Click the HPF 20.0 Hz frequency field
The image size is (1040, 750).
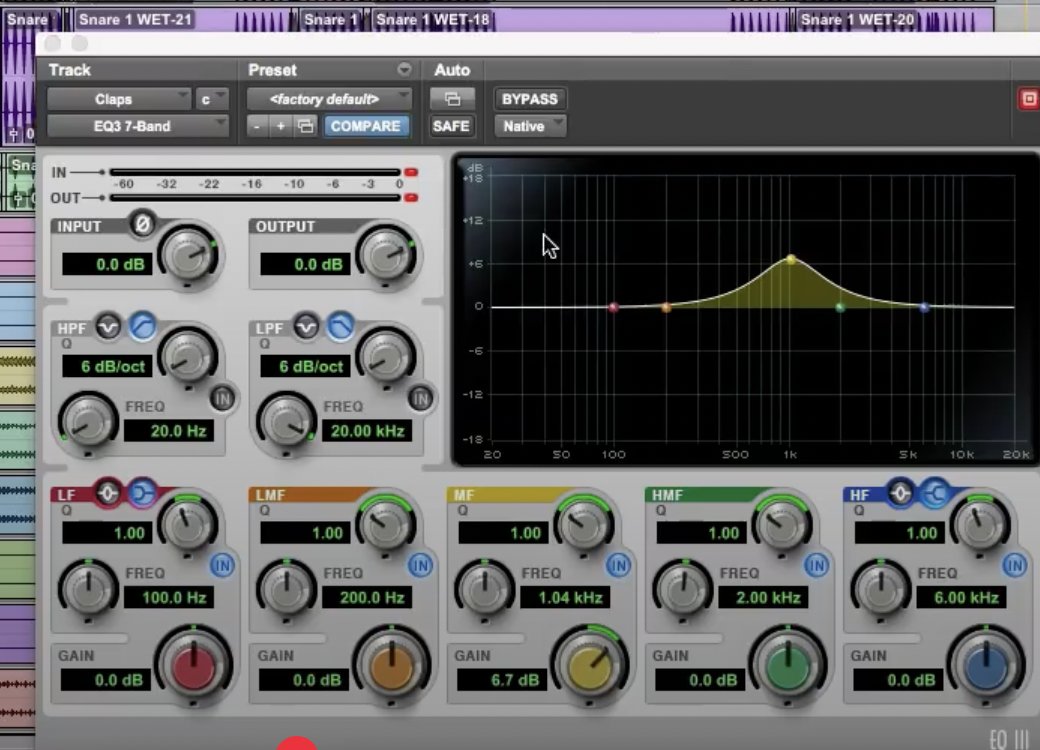click(x=168, y=431)
